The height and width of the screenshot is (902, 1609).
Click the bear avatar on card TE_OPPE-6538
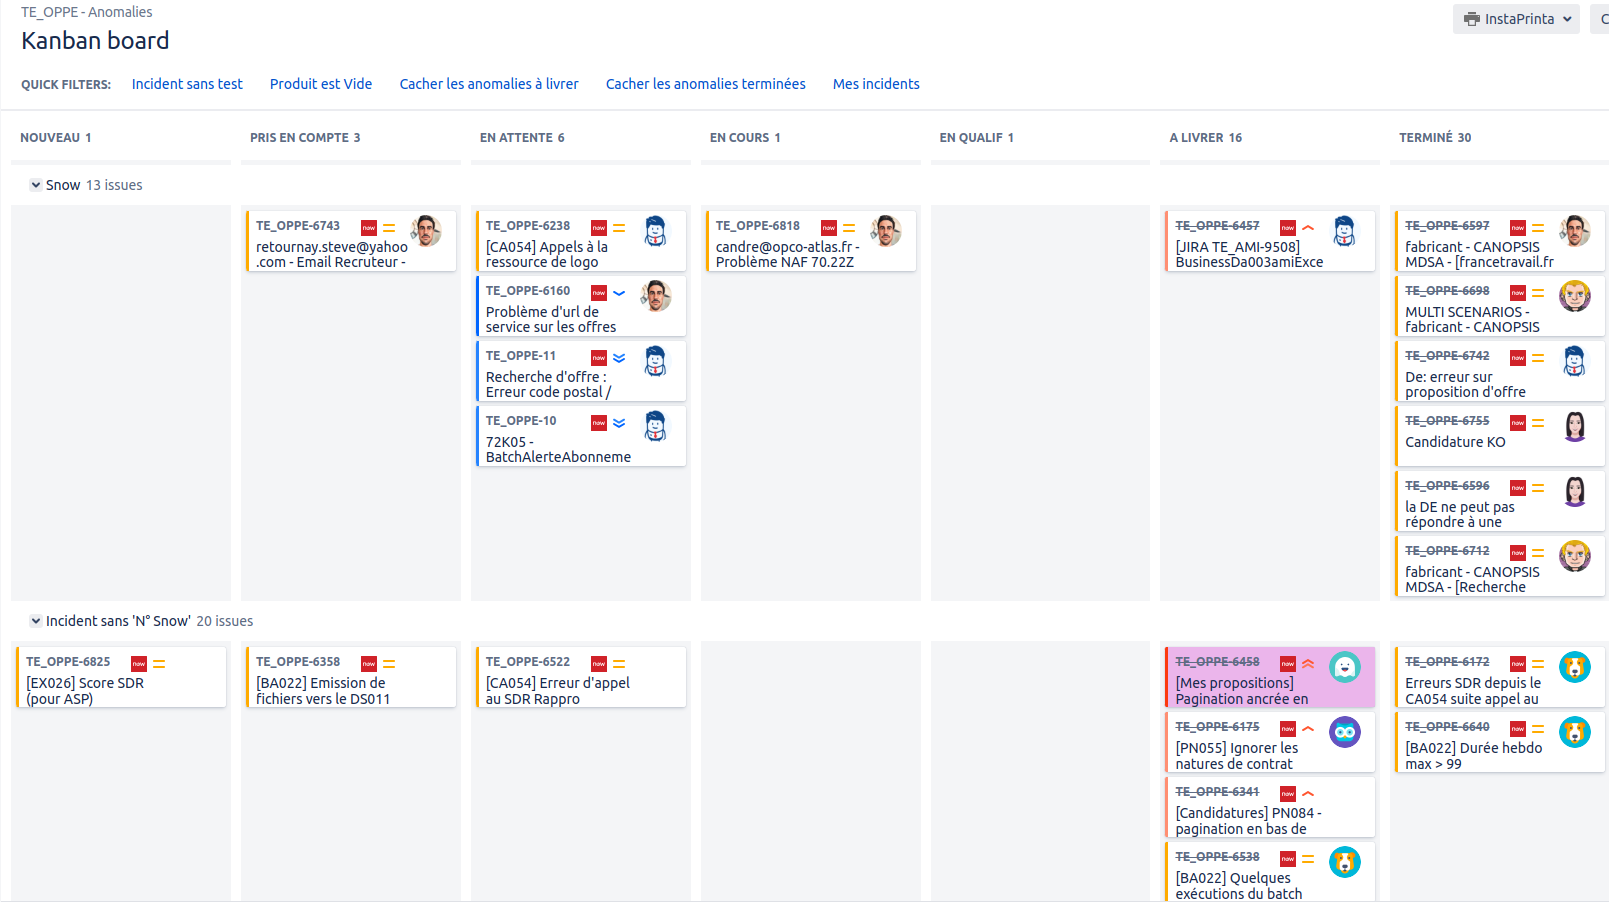tap(1344, 861)
